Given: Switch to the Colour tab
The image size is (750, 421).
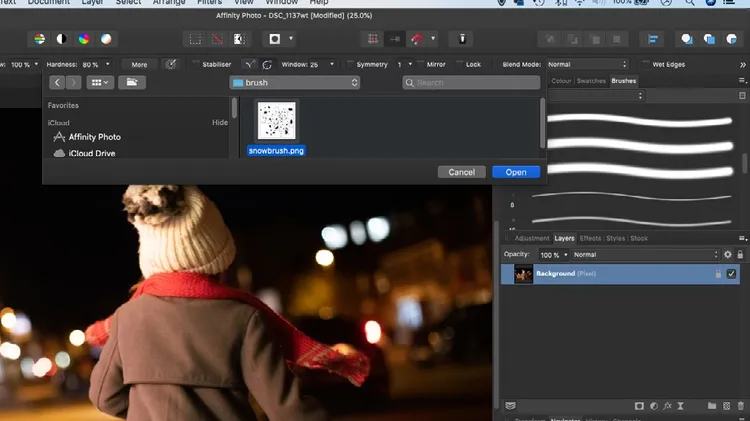Looking at the screenshot, I should [561, 81].
